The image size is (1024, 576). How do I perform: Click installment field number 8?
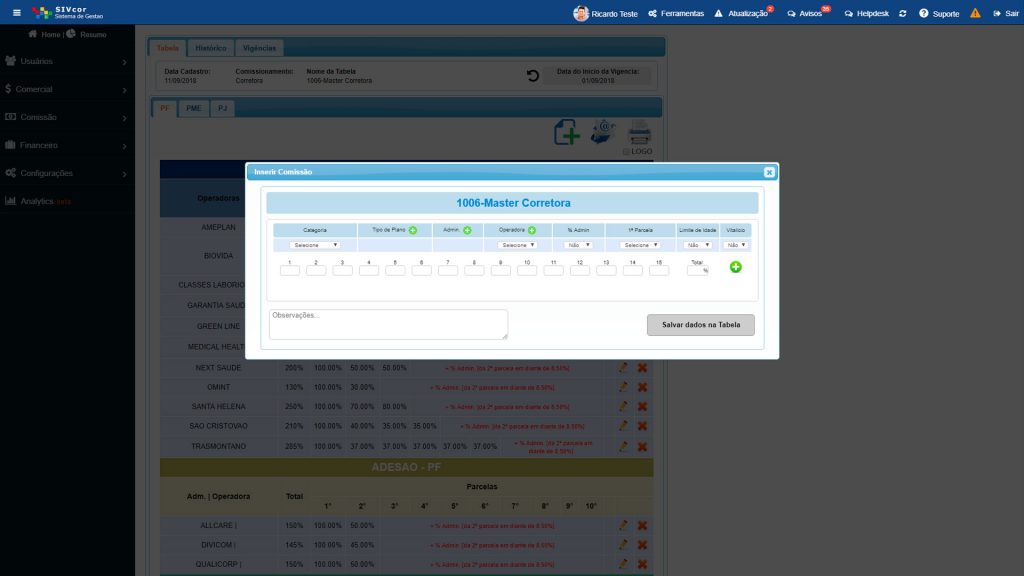(x=474, y=270)
